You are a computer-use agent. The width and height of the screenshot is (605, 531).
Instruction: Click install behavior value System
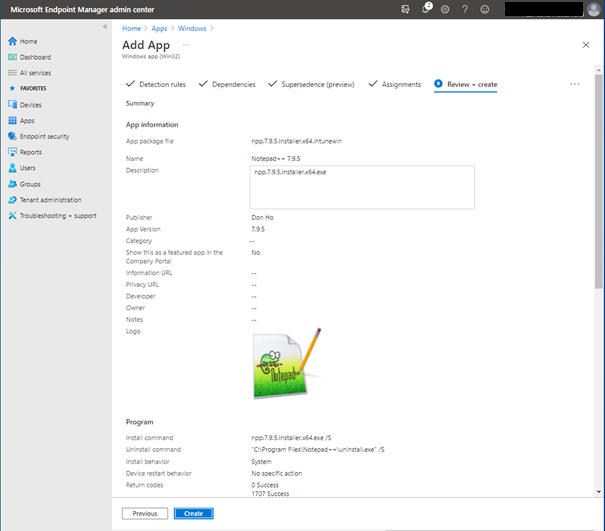point(261,462)
